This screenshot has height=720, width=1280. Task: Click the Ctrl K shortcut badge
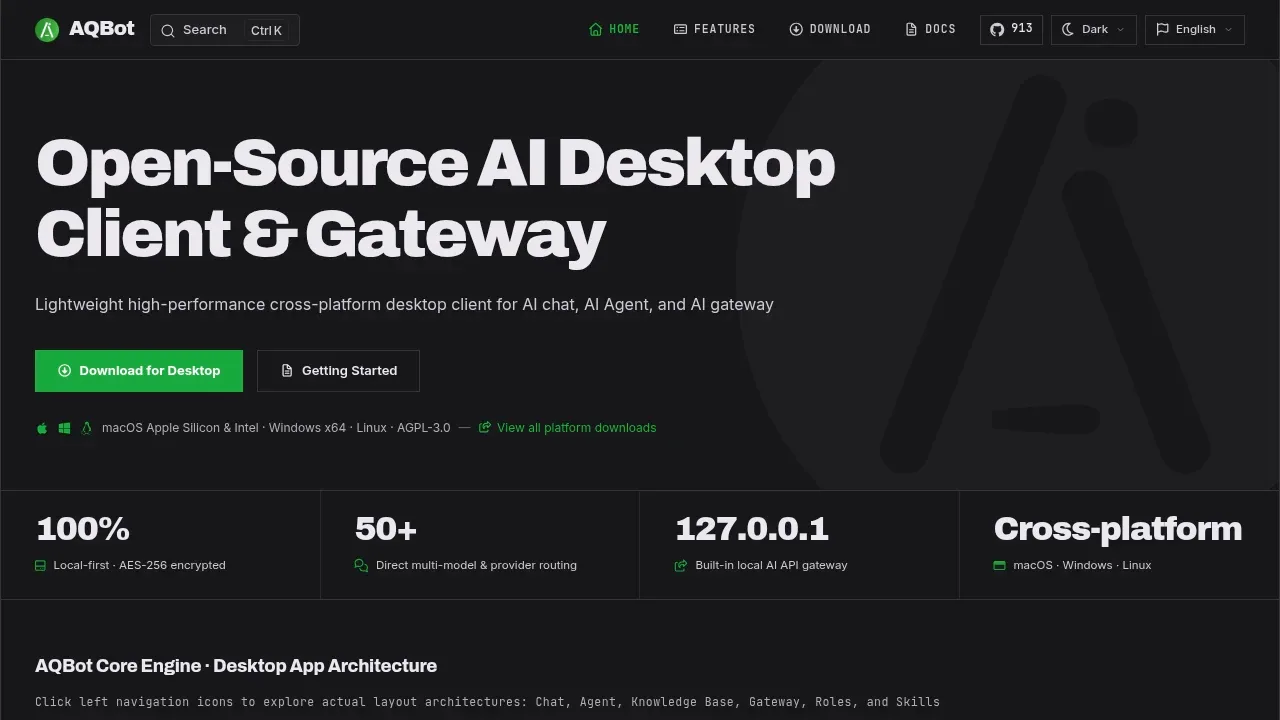(266, 30)
